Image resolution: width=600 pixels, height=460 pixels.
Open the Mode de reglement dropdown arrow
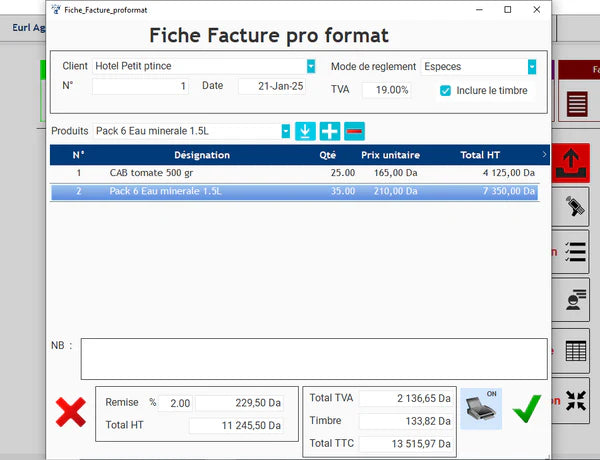pos(532,67)
